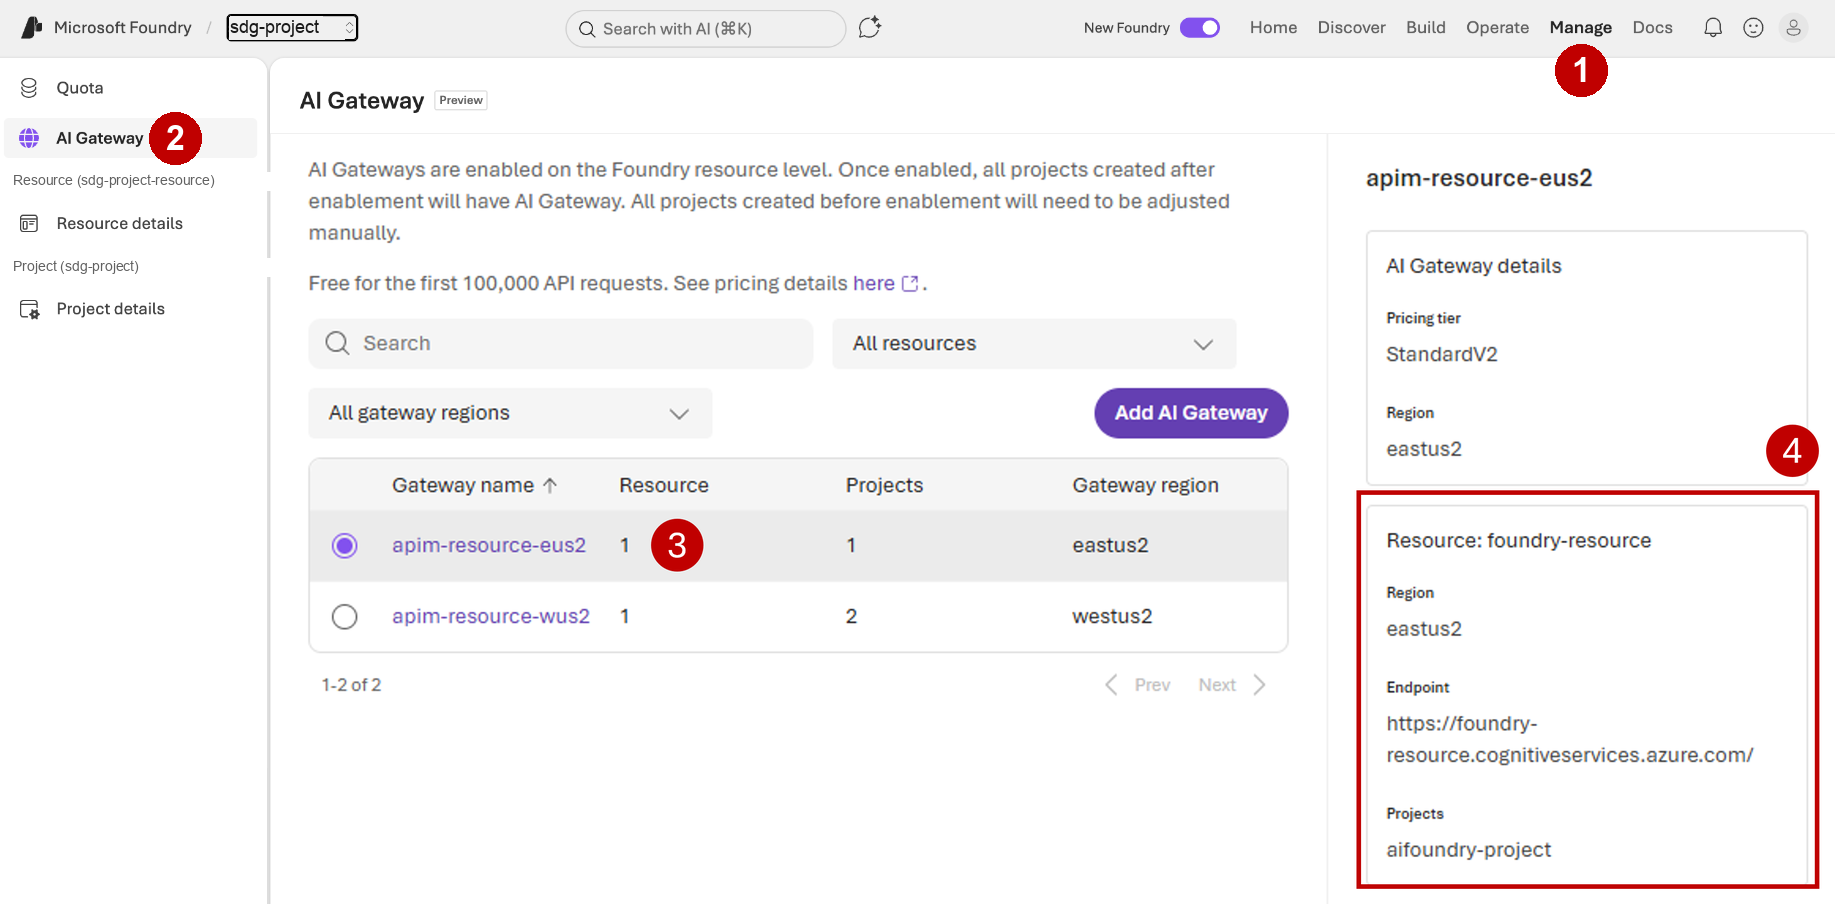The width and height of the screenshot is (1835, 904).
Task: Click the aifoundry-project project name
Action: pos(1469,850)
